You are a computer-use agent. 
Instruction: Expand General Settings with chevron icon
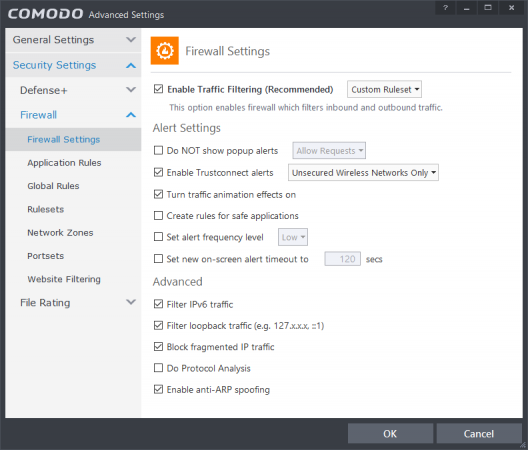click(x=131, y=40)
